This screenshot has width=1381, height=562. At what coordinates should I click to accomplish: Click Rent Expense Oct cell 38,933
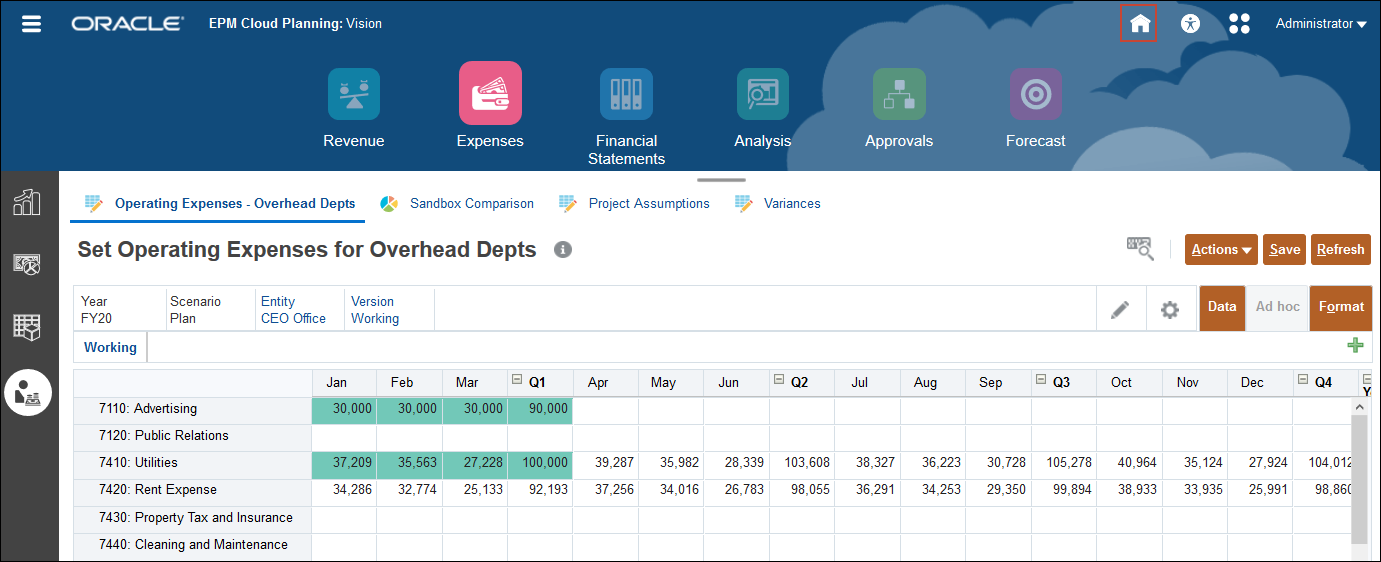1129,490
